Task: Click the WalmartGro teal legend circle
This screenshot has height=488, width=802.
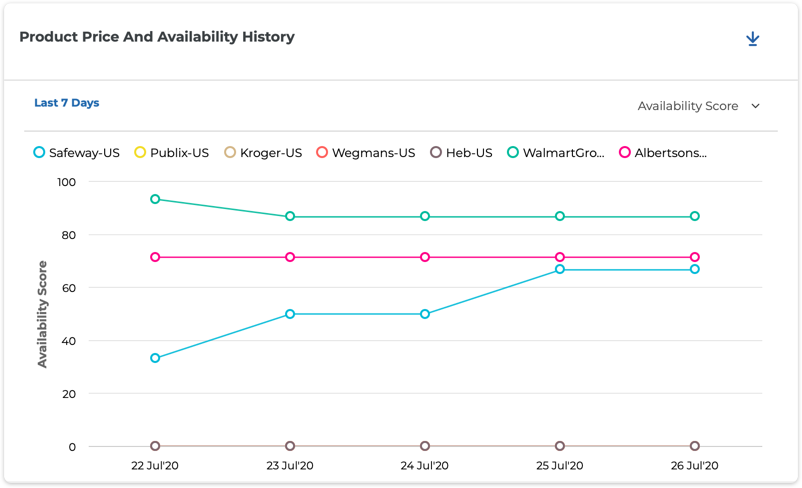Action: (513, 153)
